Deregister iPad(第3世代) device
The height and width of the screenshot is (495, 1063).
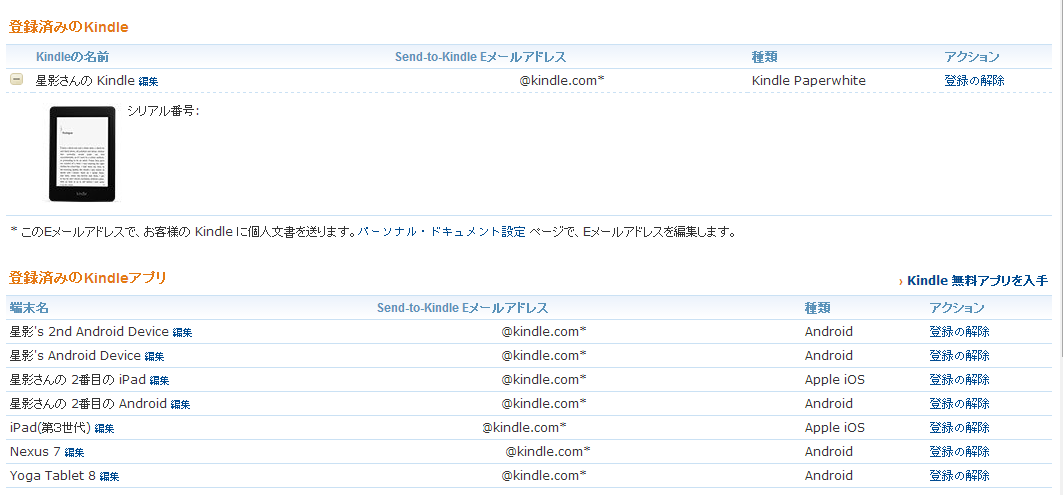click(959, 427)
